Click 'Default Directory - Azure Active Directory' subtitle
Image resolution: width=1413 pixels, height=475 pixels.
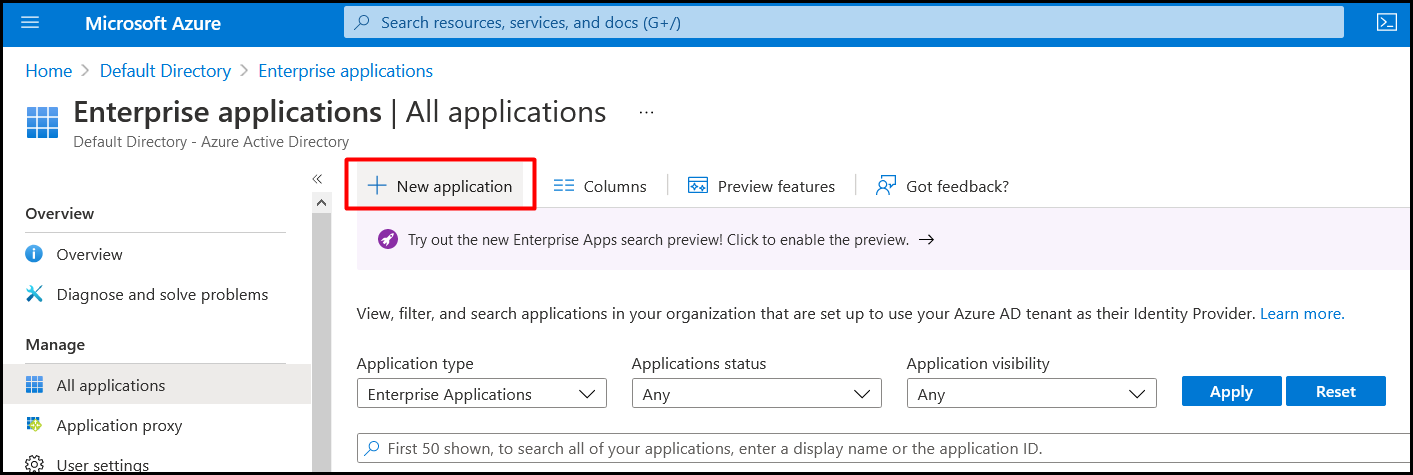(x=211, y=142)
